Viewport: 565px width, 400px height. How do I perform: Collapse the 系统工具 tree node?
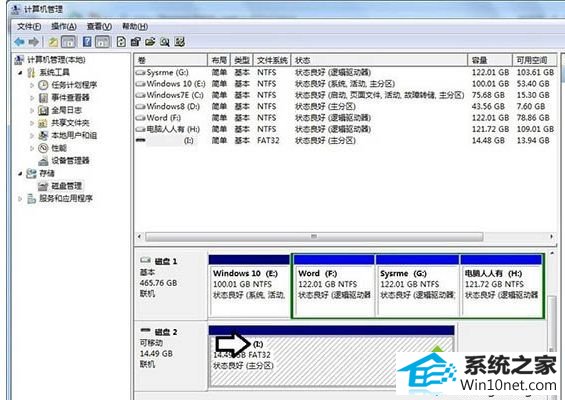(x=20, y=72)
